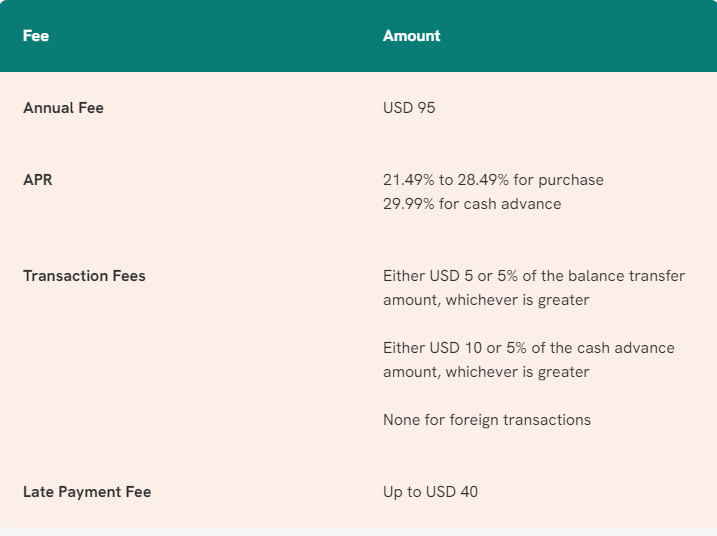The height and width of the screenshot is (536, 717).
Task: Click the Amount column header
Action: tap(412, 36)
